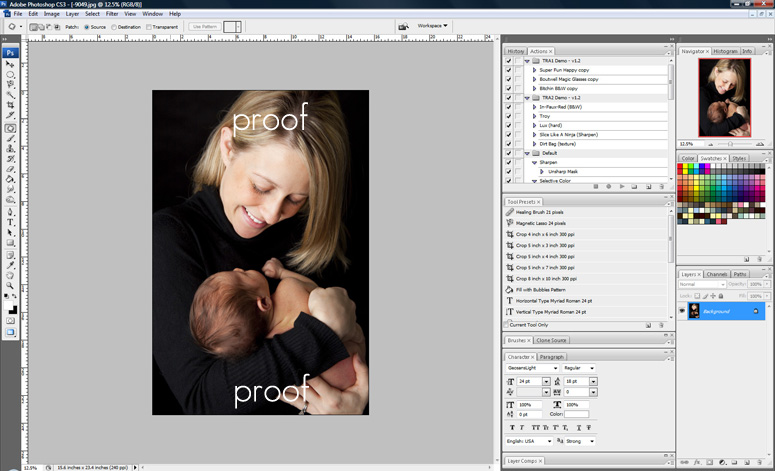
Task: Select the Move tool
Action: pos(10,64)
